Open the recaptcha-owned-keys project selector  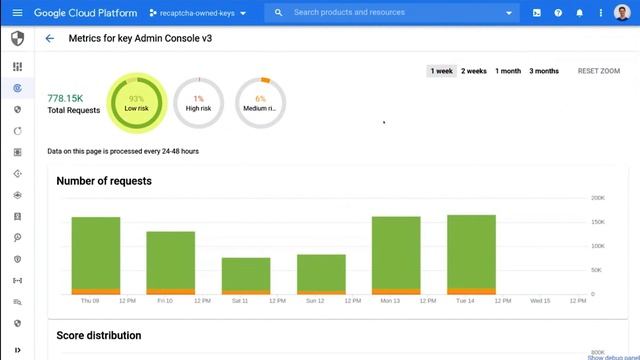click(x=198, y=13)
